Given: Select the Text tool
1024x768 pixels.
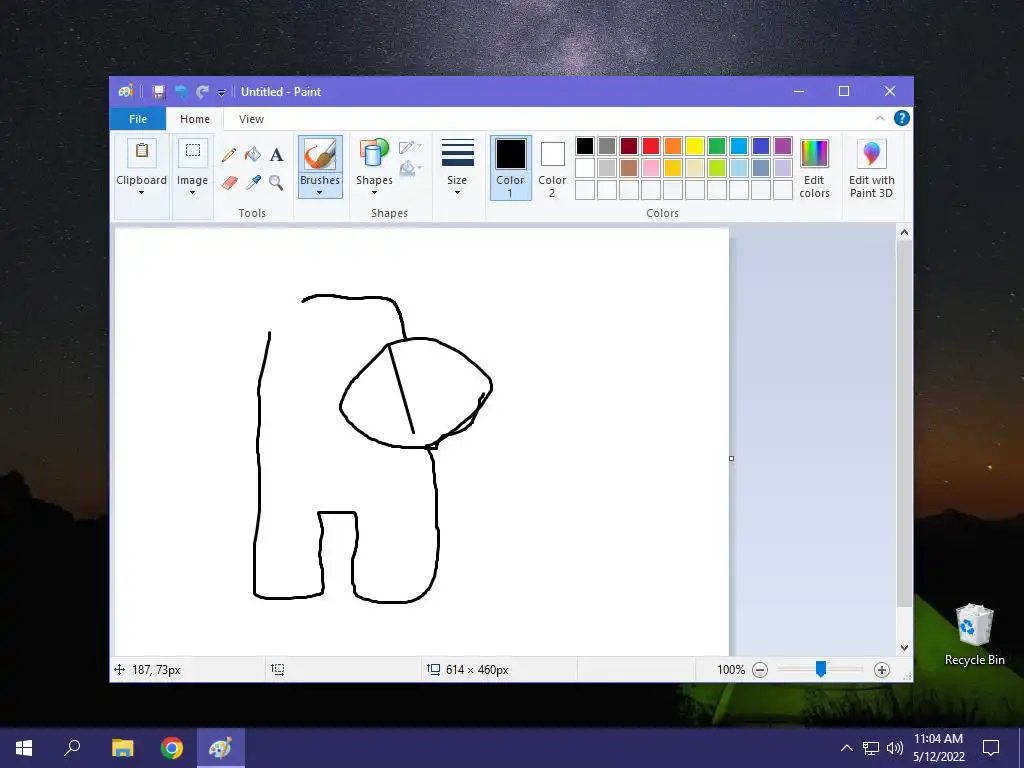Looking at the screenshot, I should (276, 155).
